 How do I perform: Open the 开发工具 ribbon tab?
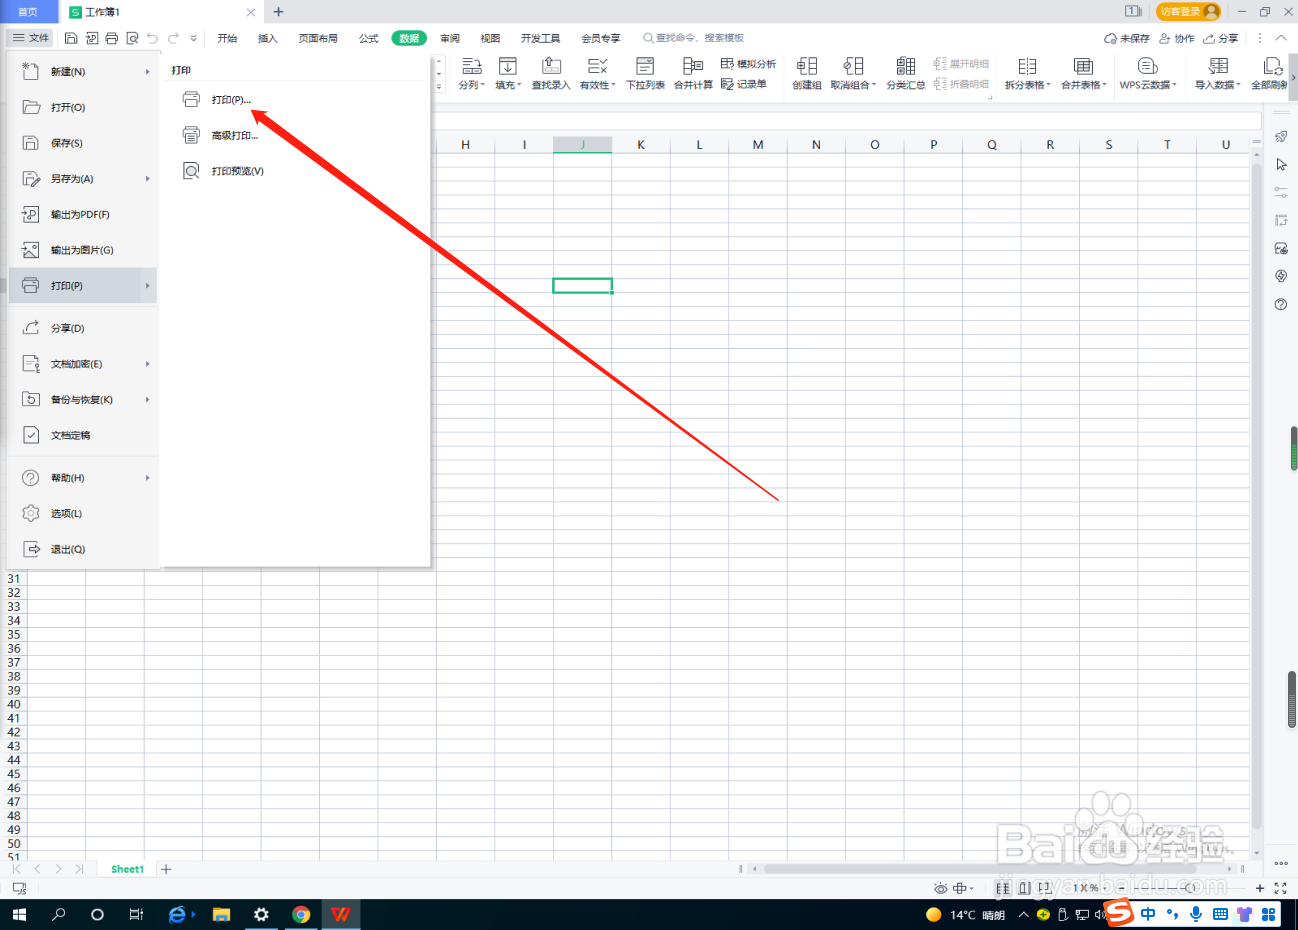coord(540,38)
